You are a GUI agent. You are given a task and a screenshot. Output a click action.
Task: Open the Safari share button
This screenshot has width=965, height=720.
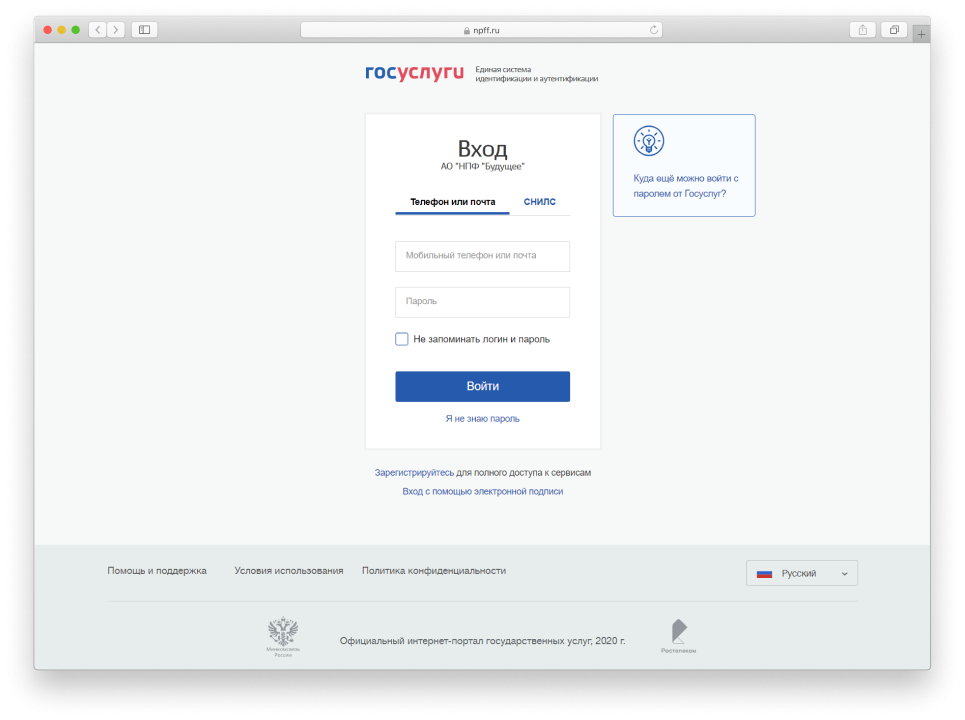tap(863, 30)
